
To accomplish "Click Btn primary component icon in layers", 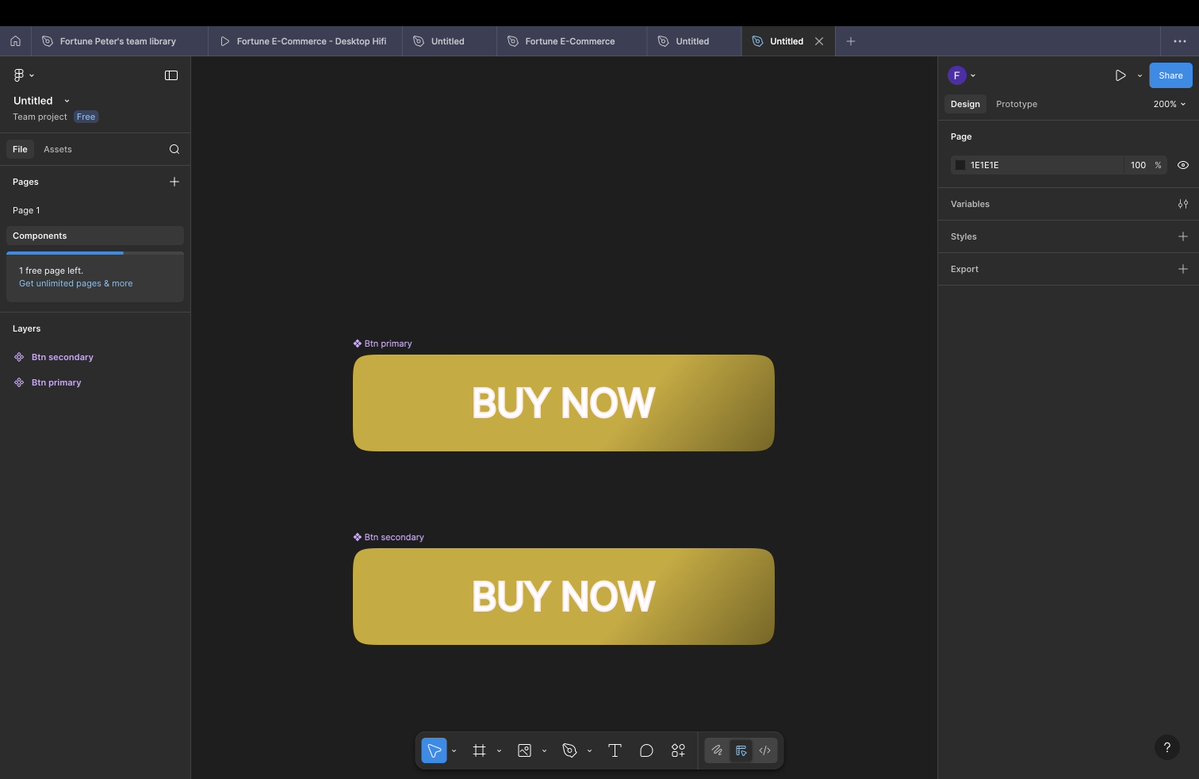I will pos(19,382).
